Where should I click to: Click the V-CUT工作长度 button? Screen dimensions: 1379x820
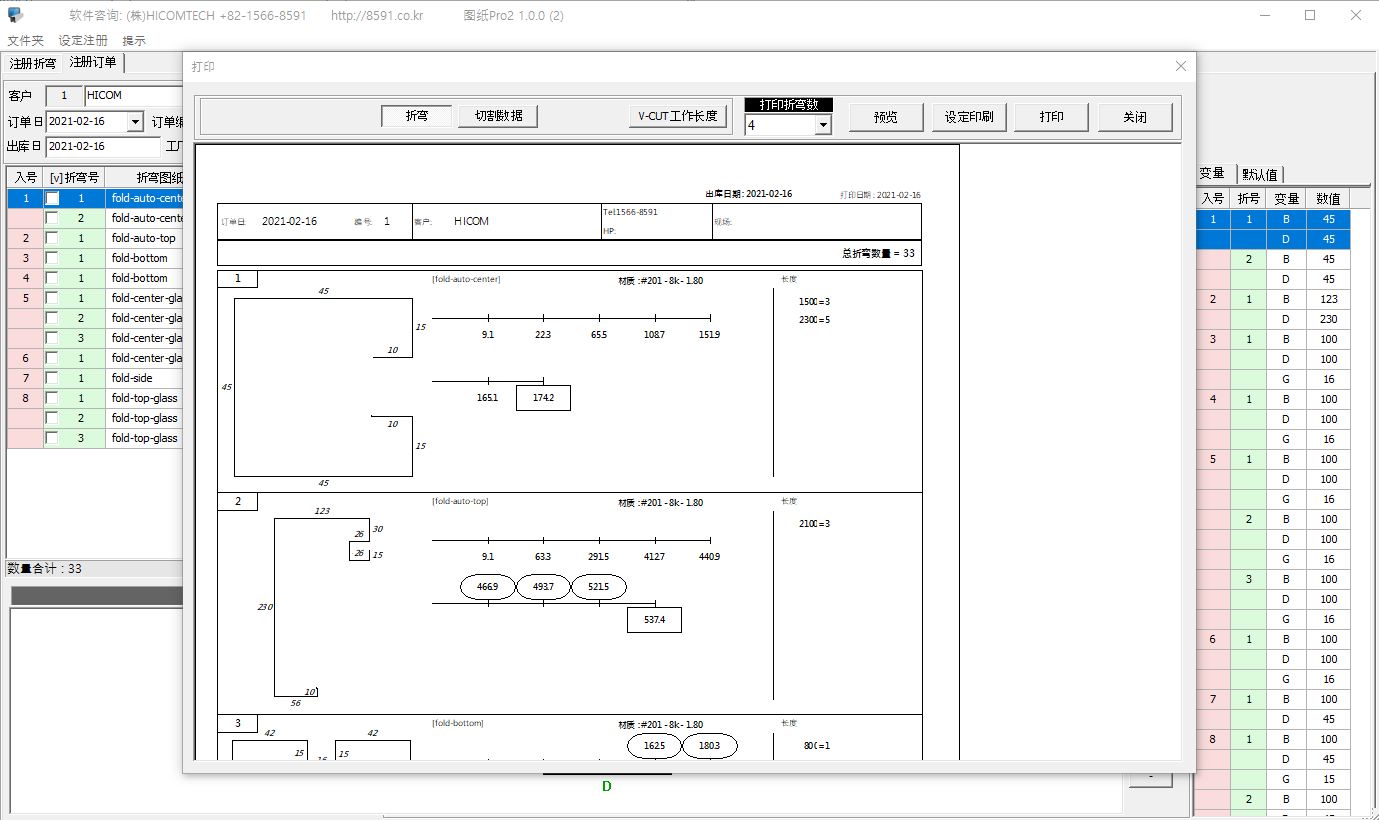click(677, 116)
